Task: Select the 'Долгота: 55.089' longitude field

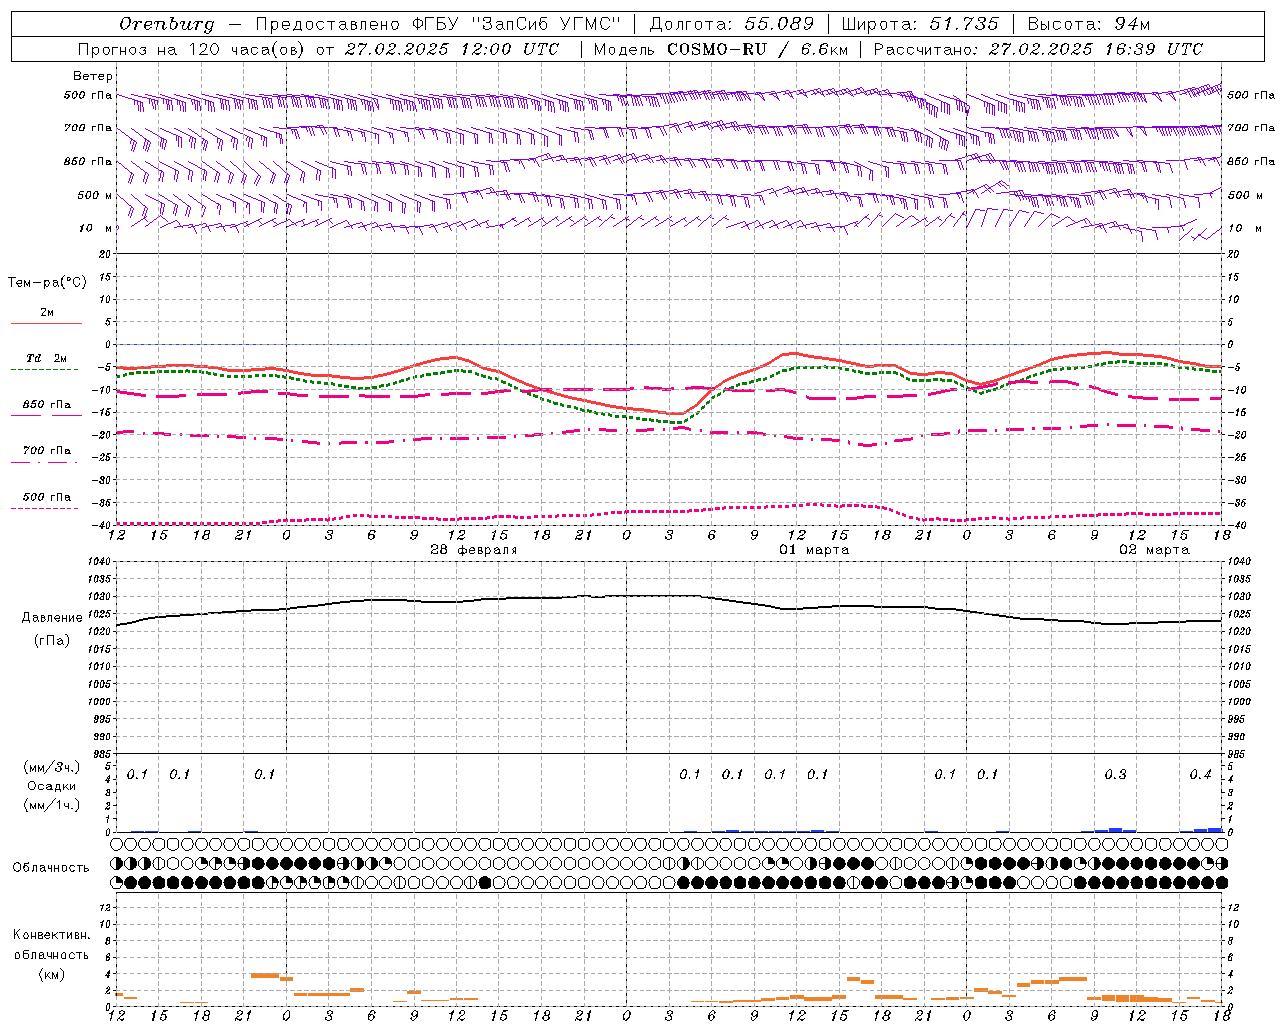Action: tap(732, 24)
